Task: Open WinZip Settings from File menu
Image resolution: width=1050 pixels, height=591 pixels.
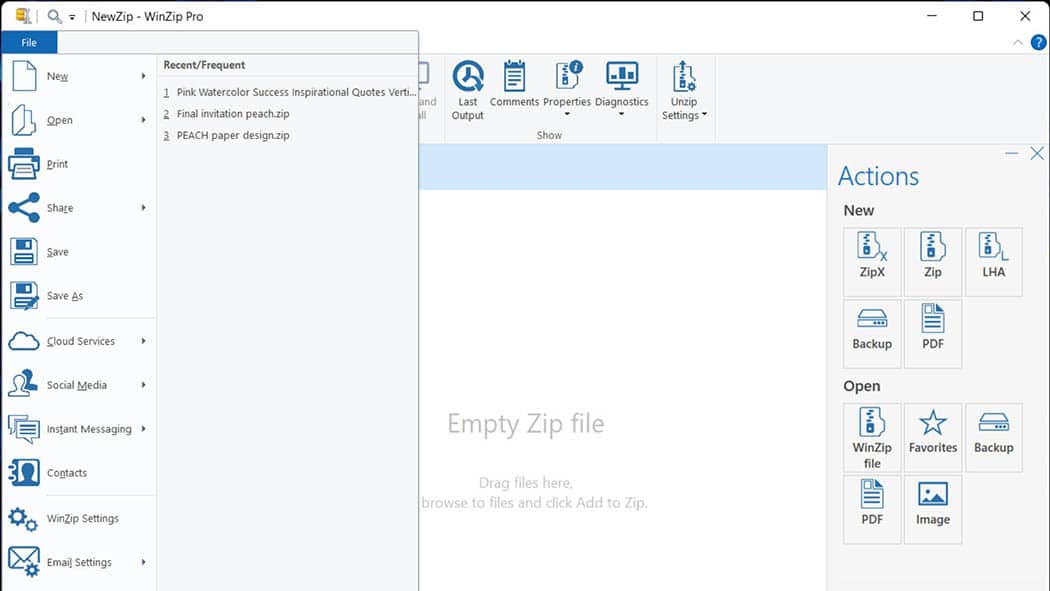Action: coord(82,518)
